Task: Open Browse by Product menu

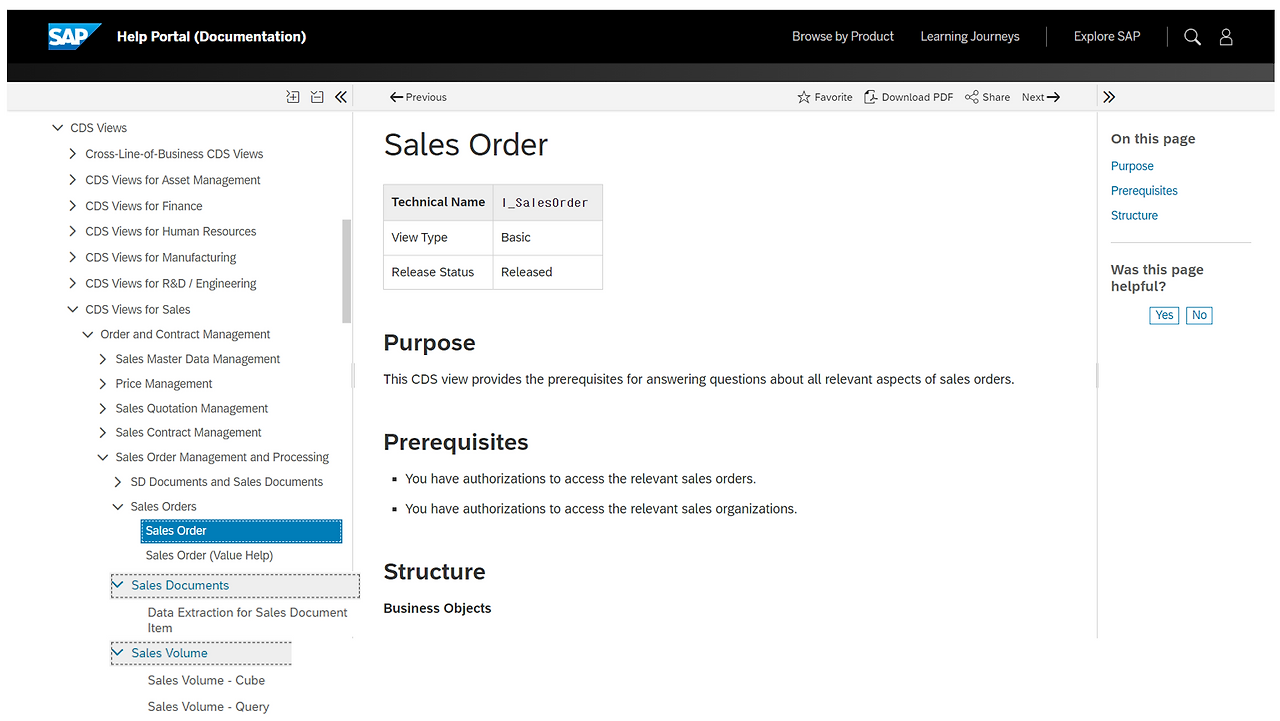Action: point(843,37)
